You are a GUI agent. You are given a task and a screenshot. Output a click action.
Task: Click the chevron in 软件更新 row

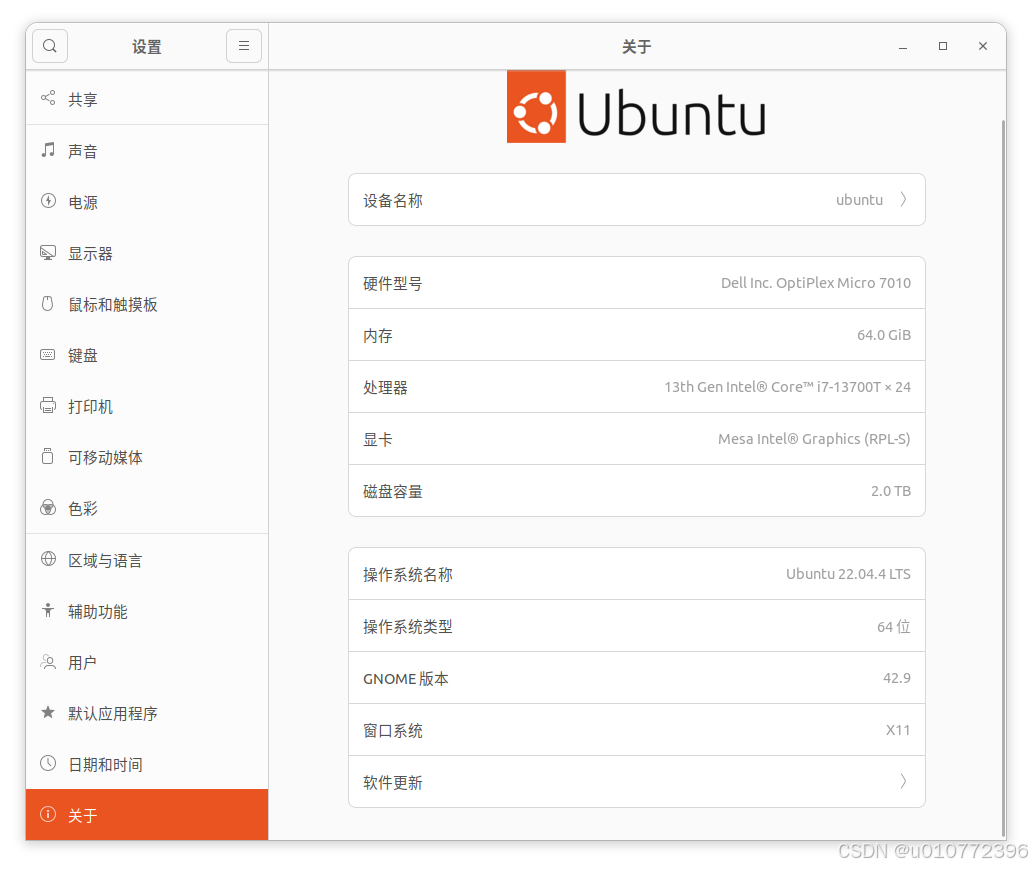(x=904, y=781)
